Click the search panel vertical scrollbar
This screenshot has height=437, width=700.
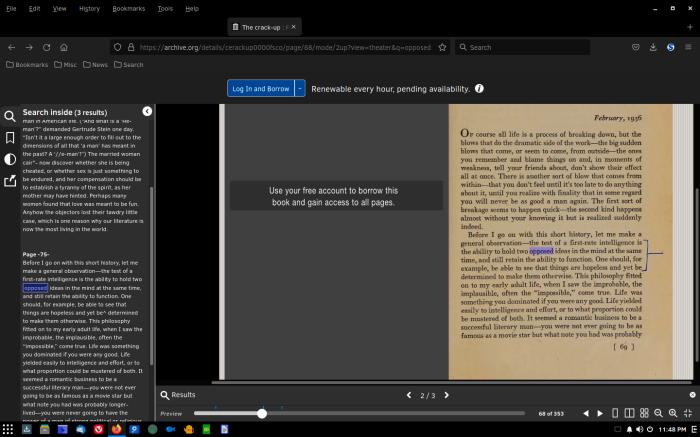151,275
